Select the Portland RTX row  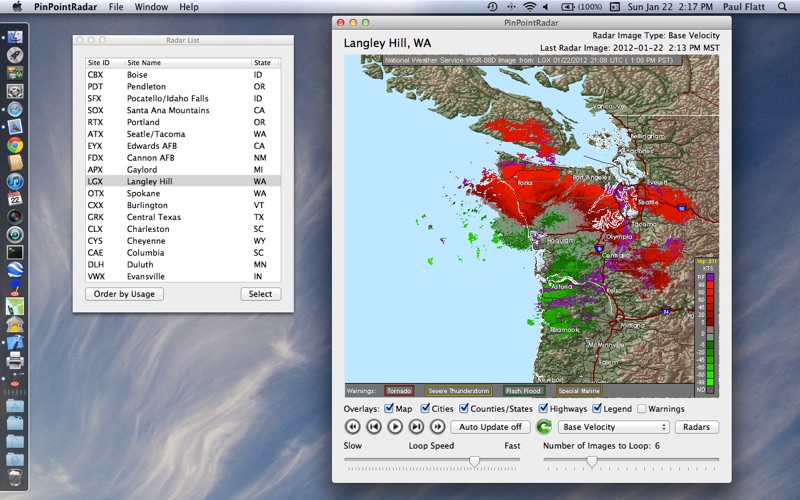[x=183, y=122]
